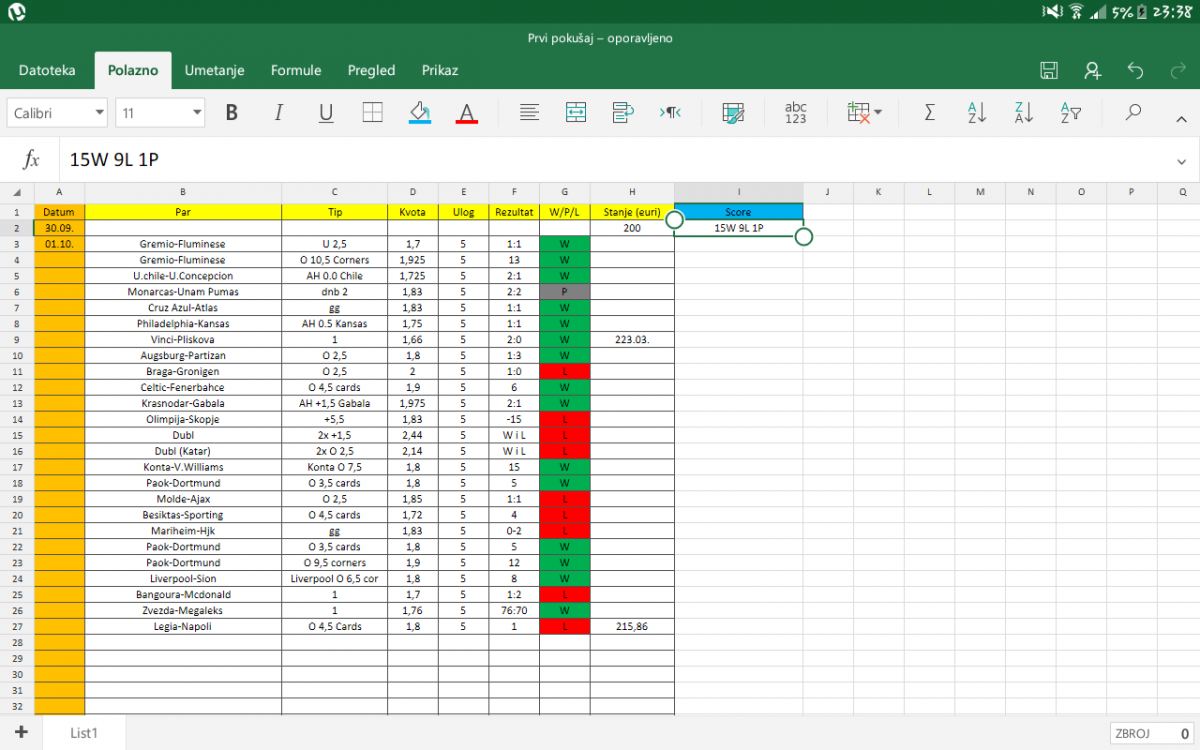The height and width of the screenshot is (750, 1200).
Task: Toggle italic formatting
Action: [x=279, y=113]
